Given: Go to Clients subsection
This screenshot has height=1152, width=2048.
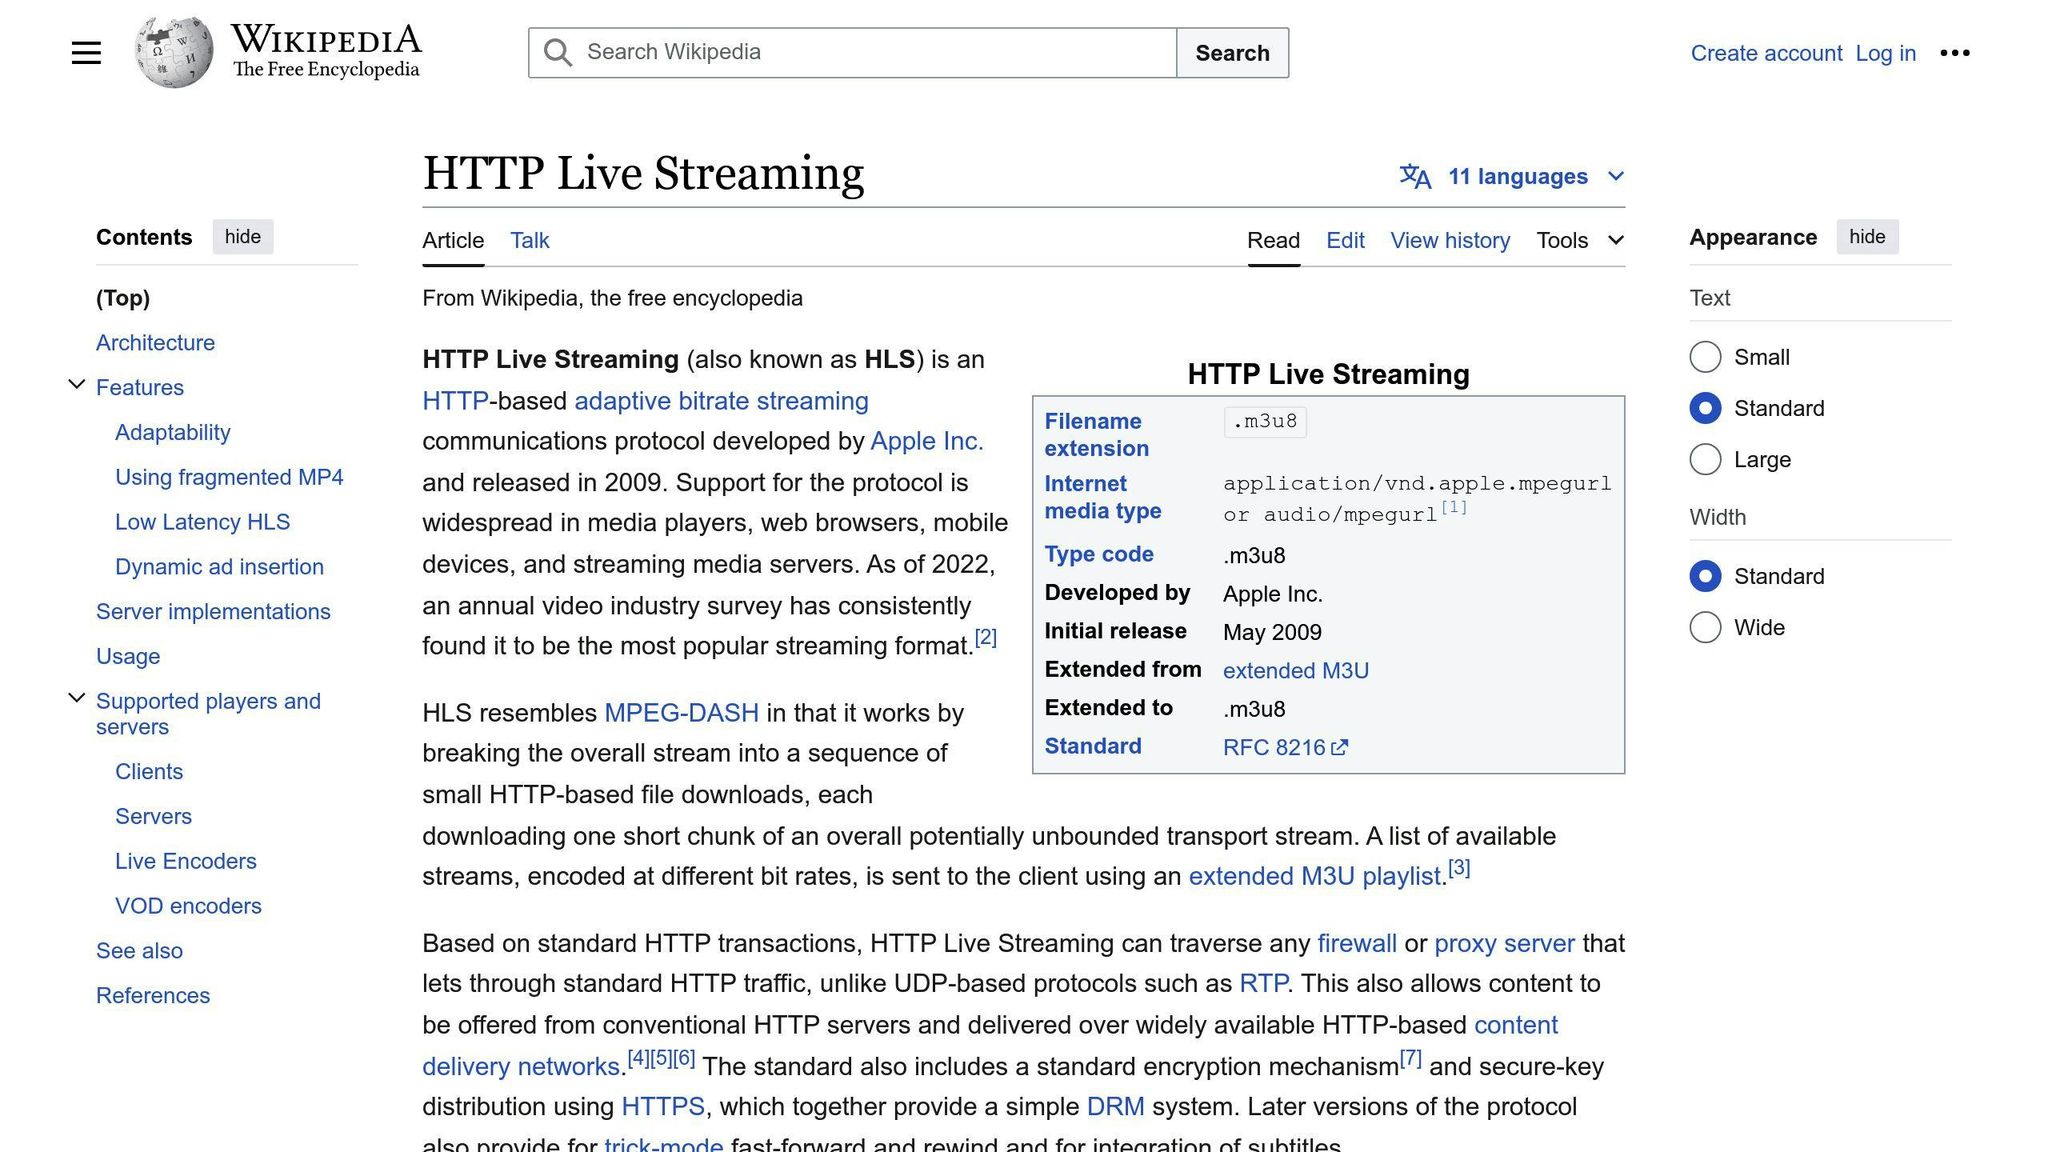Looking at the screenshot, I should (x=149, y=772).
